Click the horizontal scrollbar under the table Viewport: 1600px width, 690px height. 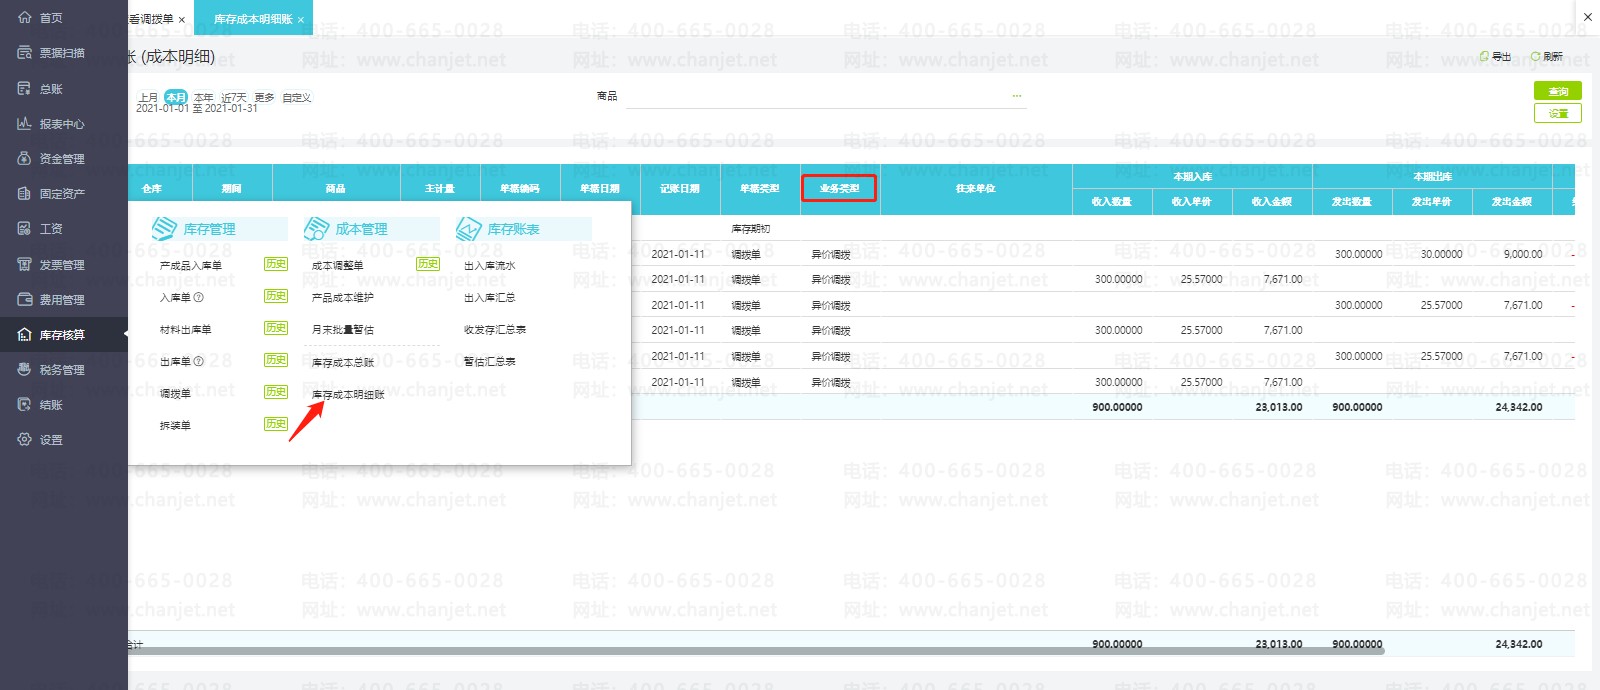tap(756, 651)
